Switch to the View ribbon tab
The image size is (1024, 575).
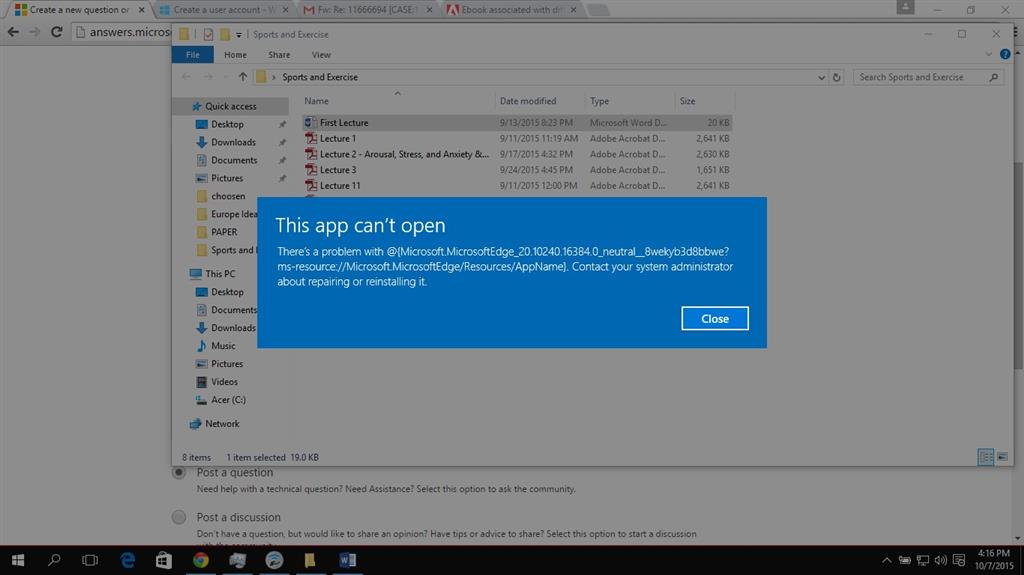click(321, 55)
